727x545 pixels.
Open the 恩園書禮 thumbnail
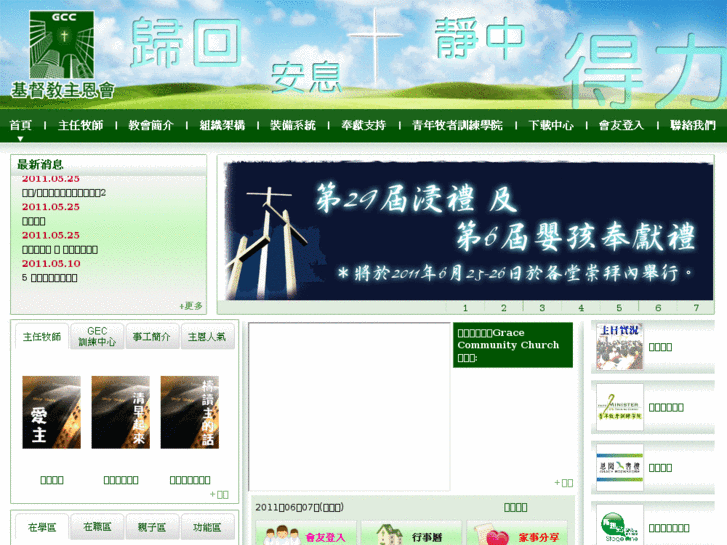[619, 468]
